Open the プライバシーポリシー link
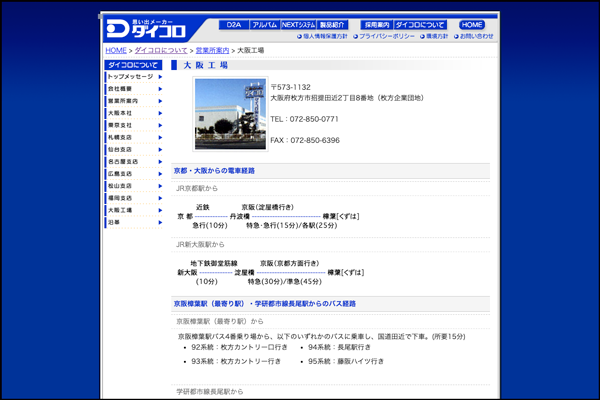The image size is (600, 400). (383, 36)
